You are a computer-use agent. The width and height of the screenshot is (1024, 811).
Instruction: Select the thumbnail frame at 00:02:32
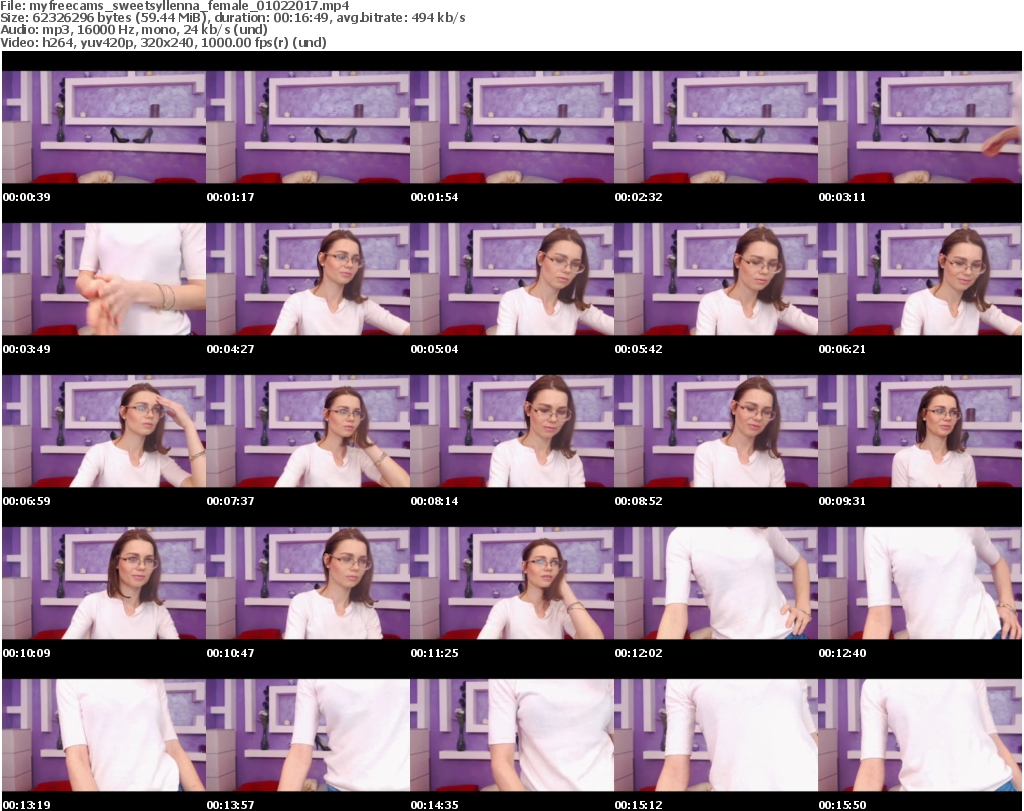pyautogui.click(x=716, y=127)
